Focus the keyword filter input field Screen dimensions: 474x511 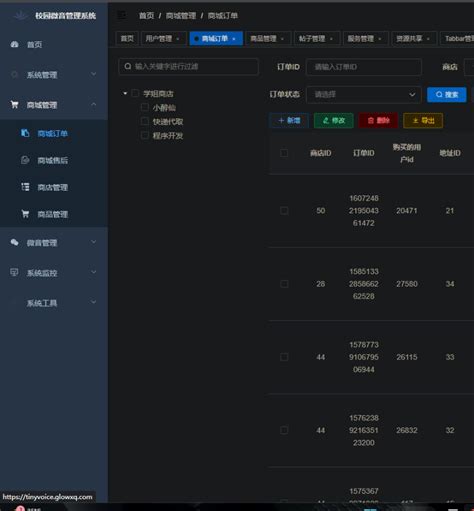188,66
